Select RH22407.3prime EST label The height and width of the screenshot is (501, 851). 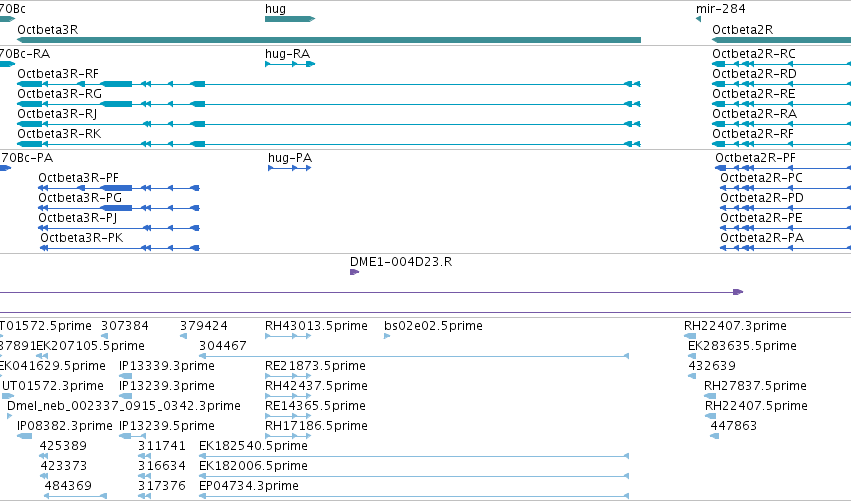(x=735, y=326)
